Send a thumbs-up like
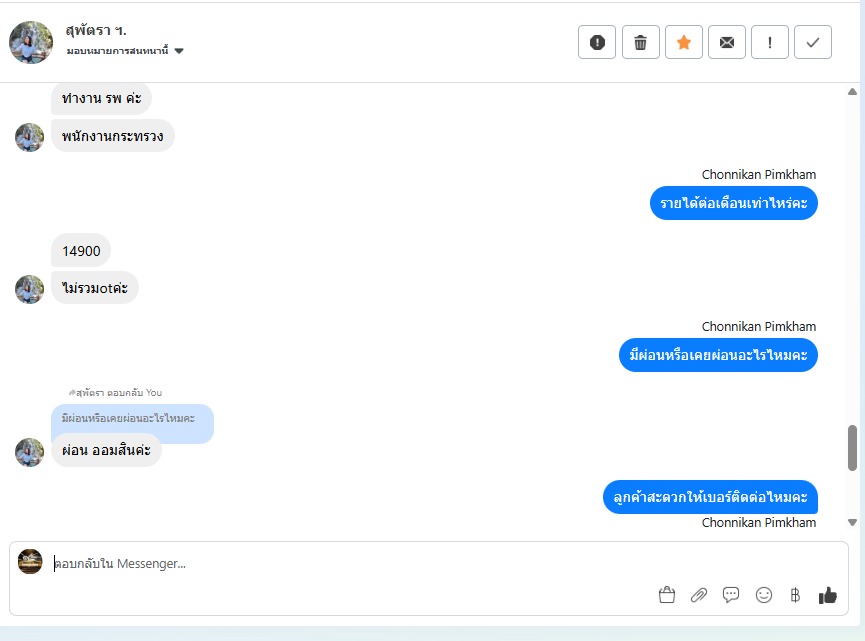This screenshot has width=865, height=641. 827,595
